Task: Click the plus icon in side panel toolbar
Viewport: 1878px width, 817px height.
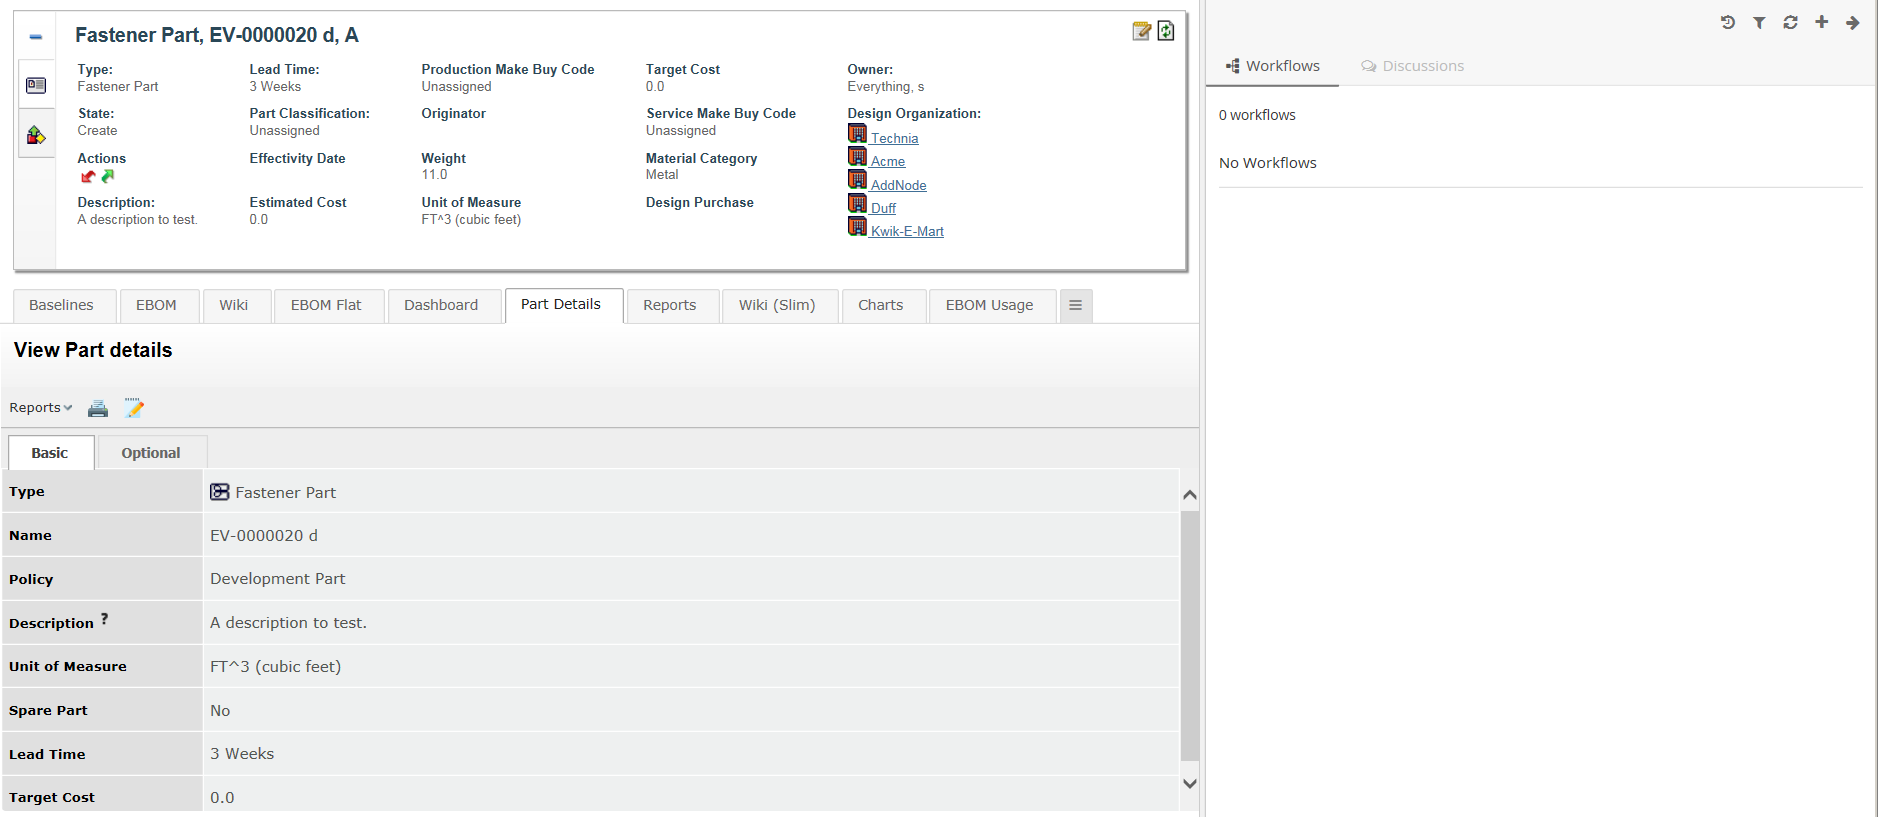Action: pos(1822,22)
